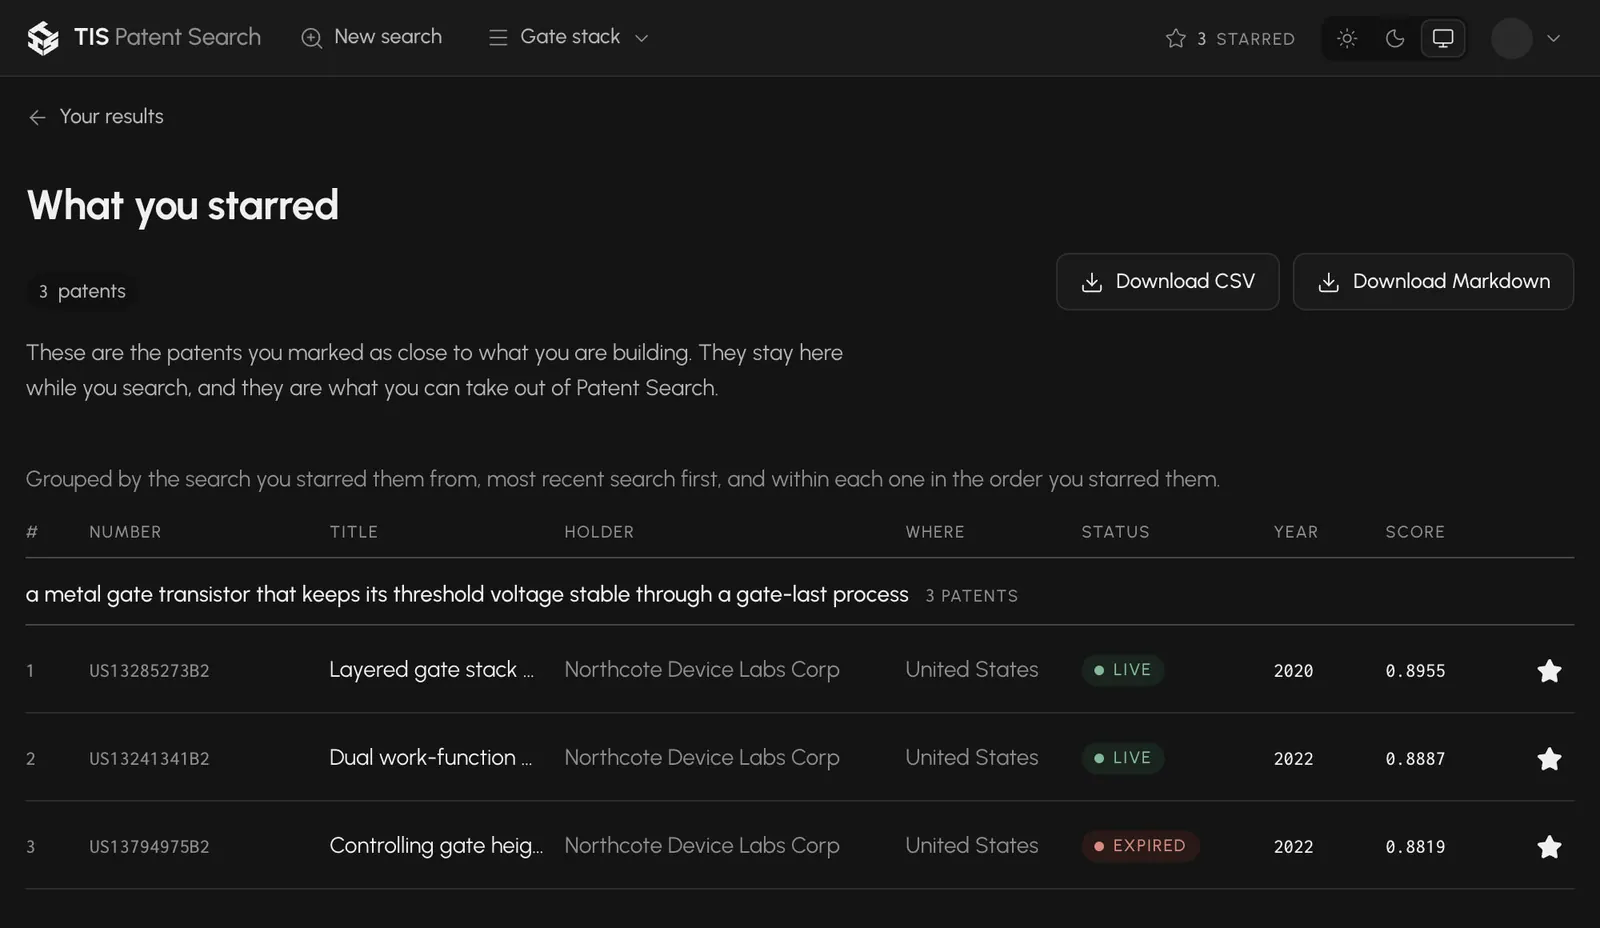The height and width of the screenshot is (928, 1600).
Task: Open the Controlling gate height patent title
Action: pyautogui.click(x=436, y=846)
